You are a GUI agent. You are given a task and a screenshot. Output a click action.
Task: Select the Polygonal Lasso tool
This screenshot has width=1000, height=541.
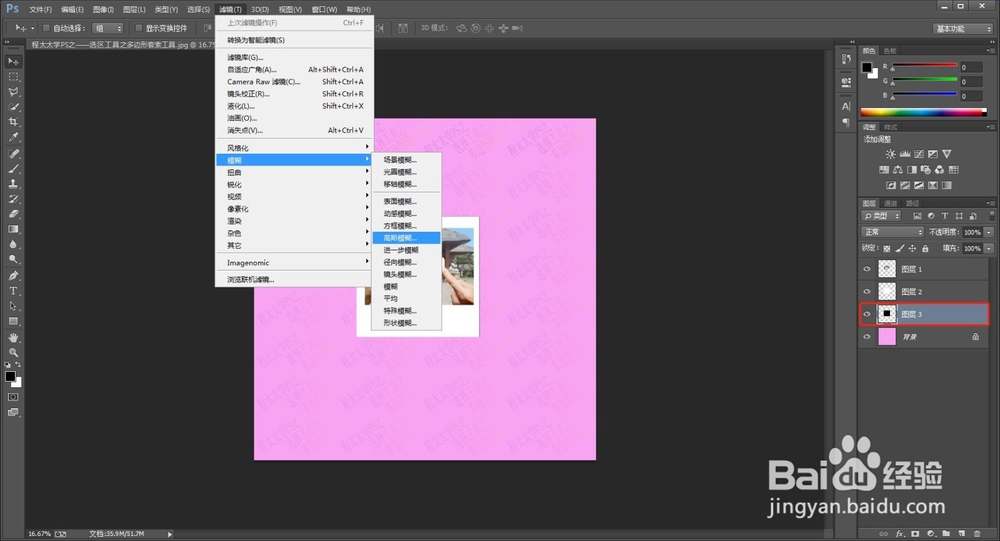[x=13, y=92]
